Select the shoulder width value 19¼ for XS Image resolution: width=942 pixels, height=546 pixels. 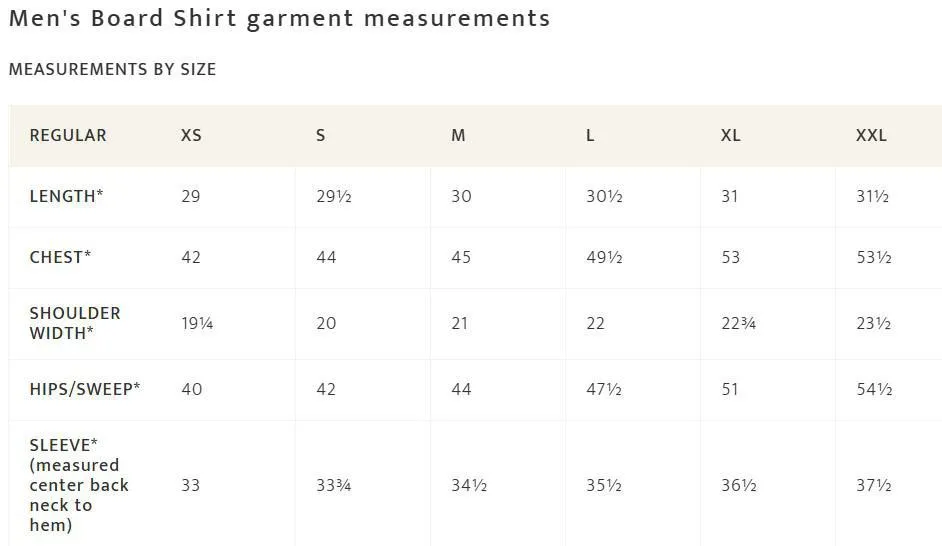coord(197,324)
